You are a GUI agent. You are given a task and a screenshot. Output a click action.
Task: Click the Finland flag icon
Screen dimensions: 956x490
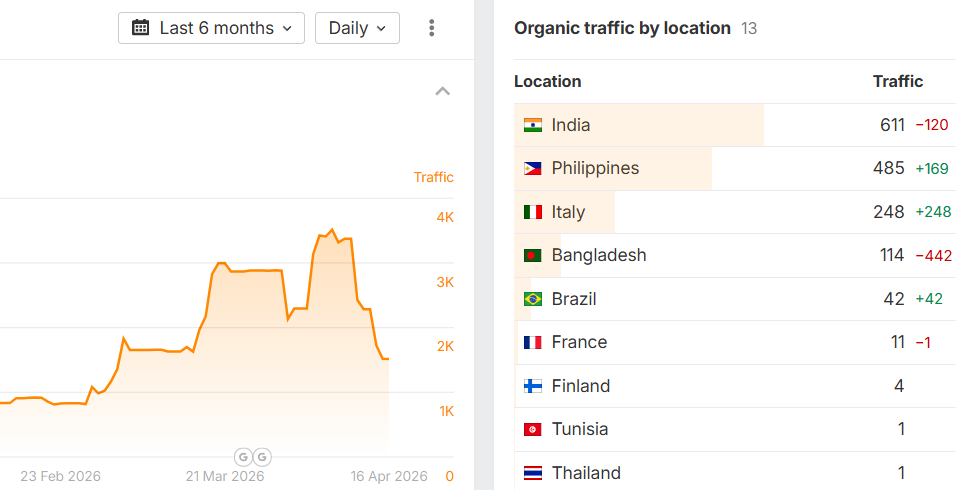pyautogui.click(x=533, y=386)
